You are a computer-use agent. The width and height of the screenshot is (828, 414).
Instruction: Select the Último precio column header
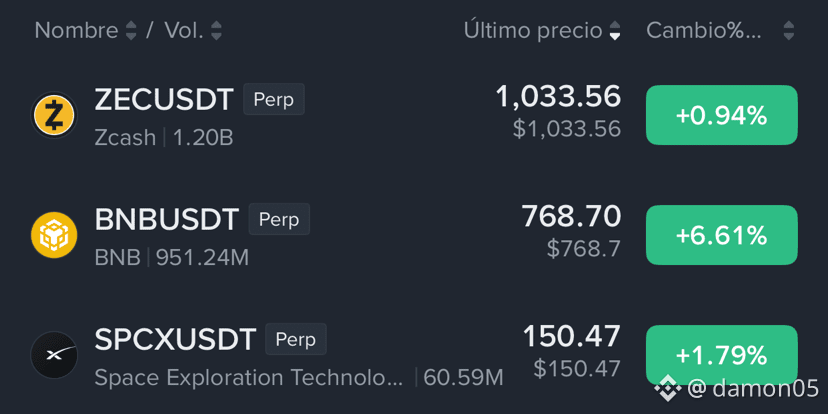pos(533,31)
